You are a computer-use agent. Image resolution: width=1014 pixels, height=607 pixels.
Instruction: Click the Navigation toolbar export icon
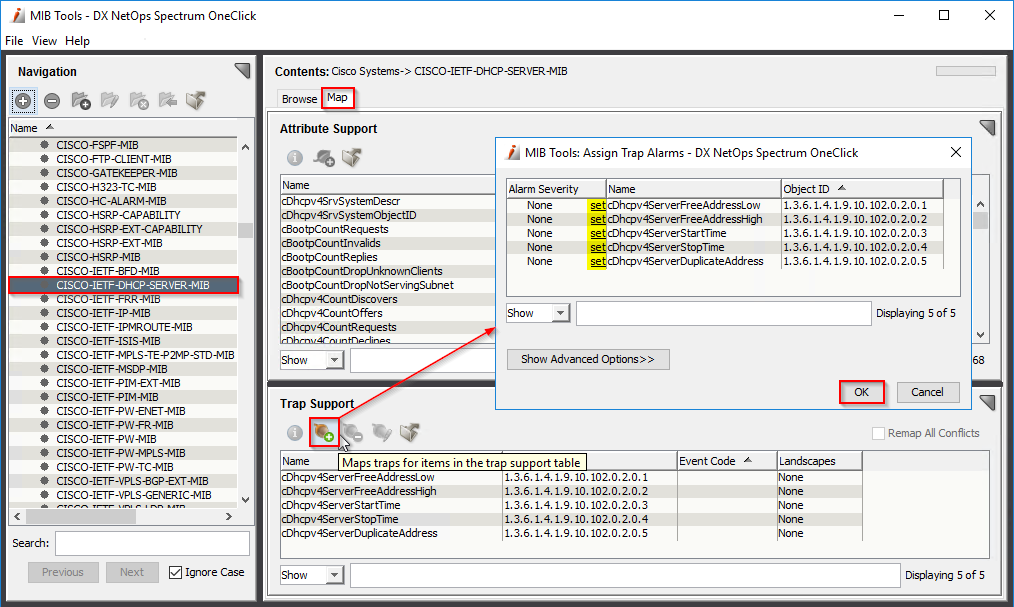(x=196, y=101)
